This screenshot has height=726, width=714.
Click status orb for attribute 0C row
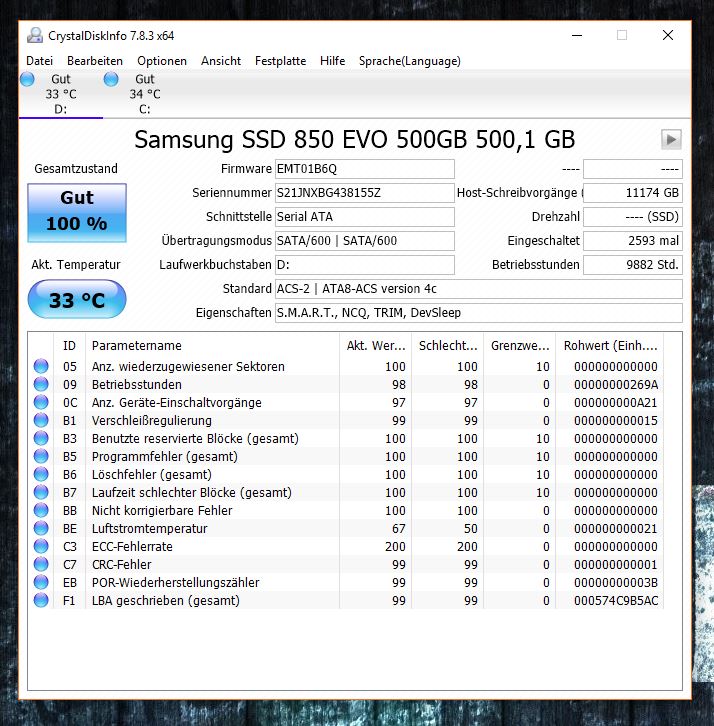[41, 402]
